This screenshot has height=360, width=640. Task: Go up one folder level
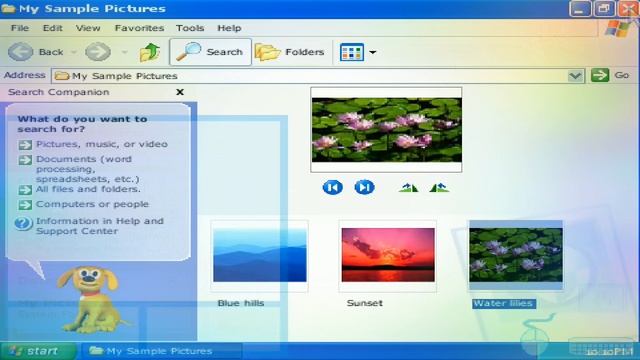pos(150,52)
